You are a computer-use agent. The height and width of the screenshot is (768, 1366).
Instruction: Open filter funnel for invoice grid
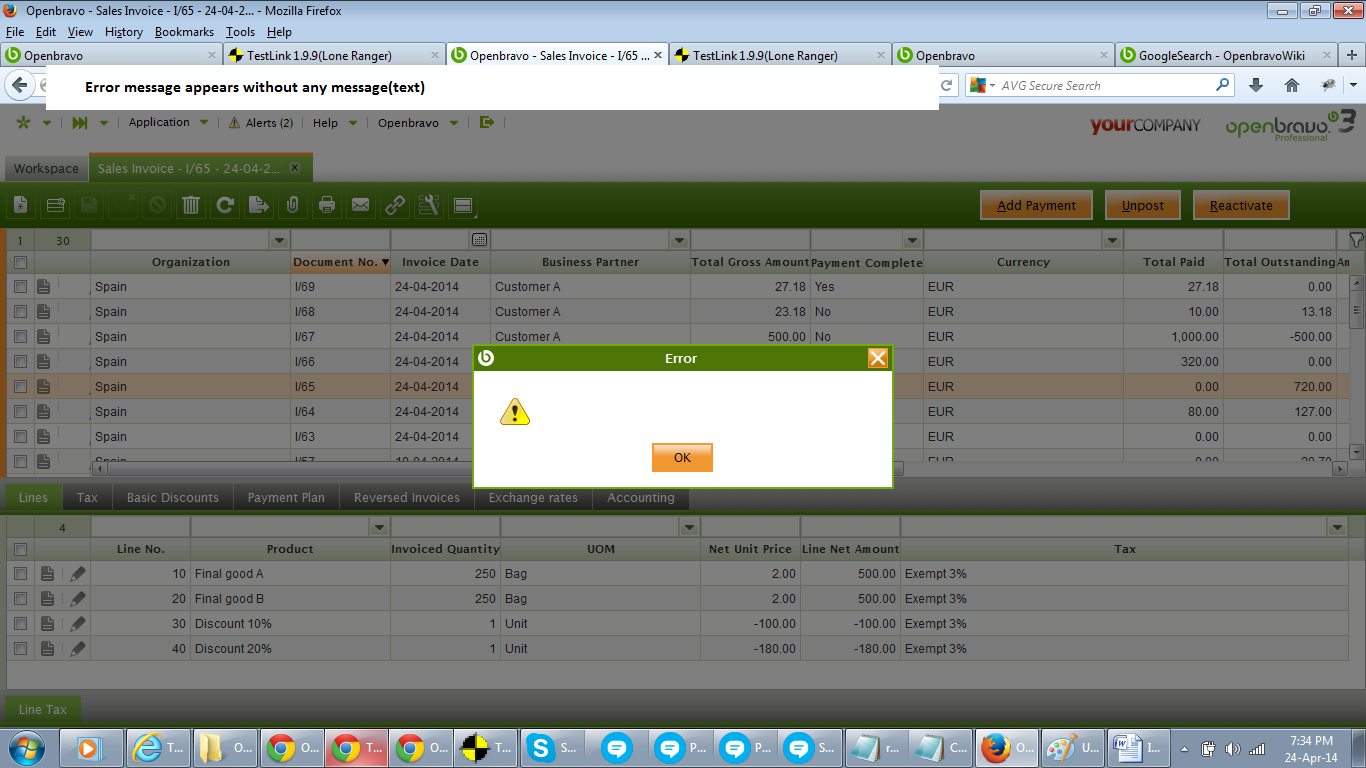click(1356, 240)
